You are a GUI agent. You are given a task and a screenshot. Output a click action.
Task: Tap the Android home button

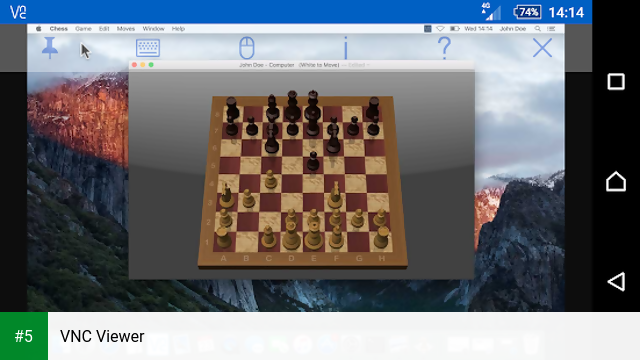616,181
